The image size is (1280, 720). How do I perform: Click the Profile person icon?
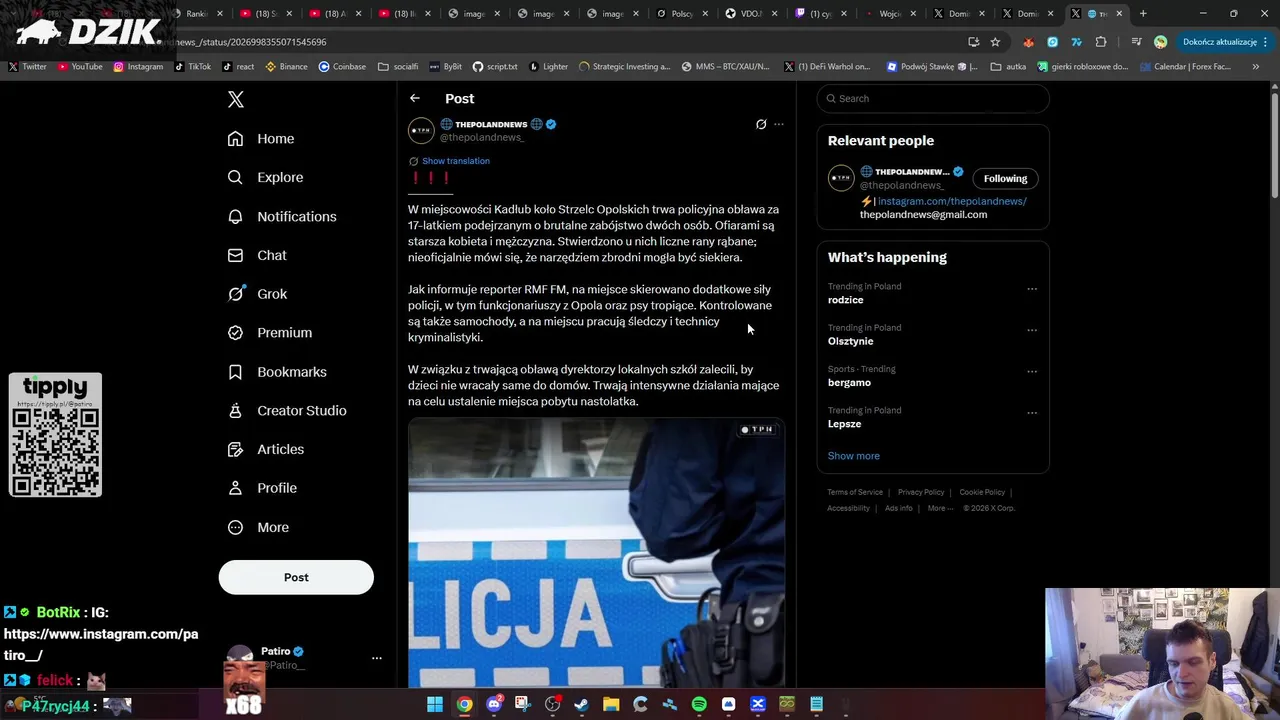pyautogui.click(x=235, y=488)
